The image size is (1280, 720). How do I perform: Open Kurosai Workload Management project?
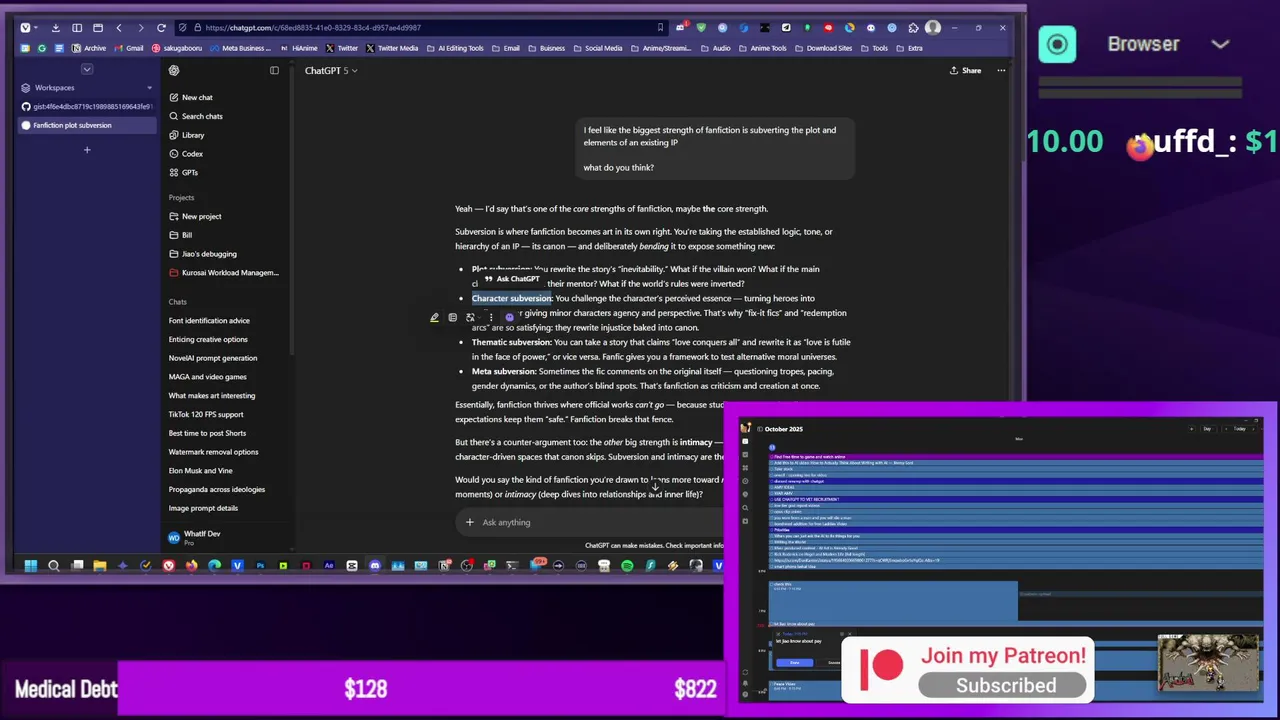pos(224,273)
